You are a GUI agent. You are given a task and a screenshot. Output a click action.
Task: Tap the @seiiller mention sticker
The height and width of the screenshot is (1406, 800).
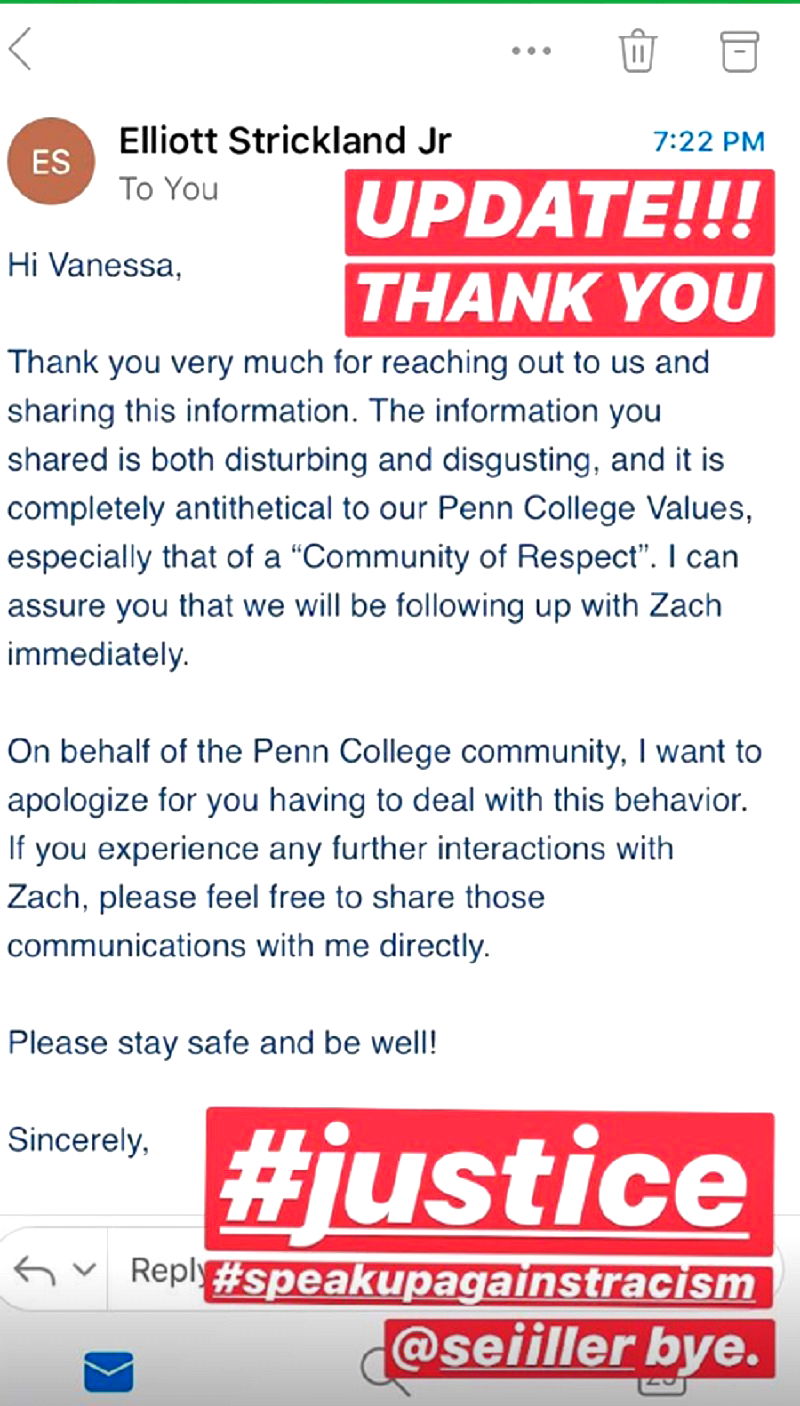tap(580, 1349)
